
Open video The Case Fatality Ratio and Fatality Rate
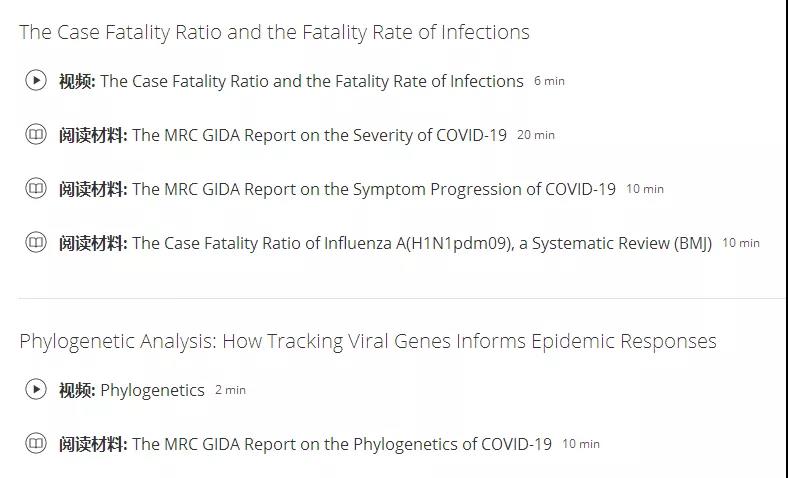(311, 81)
